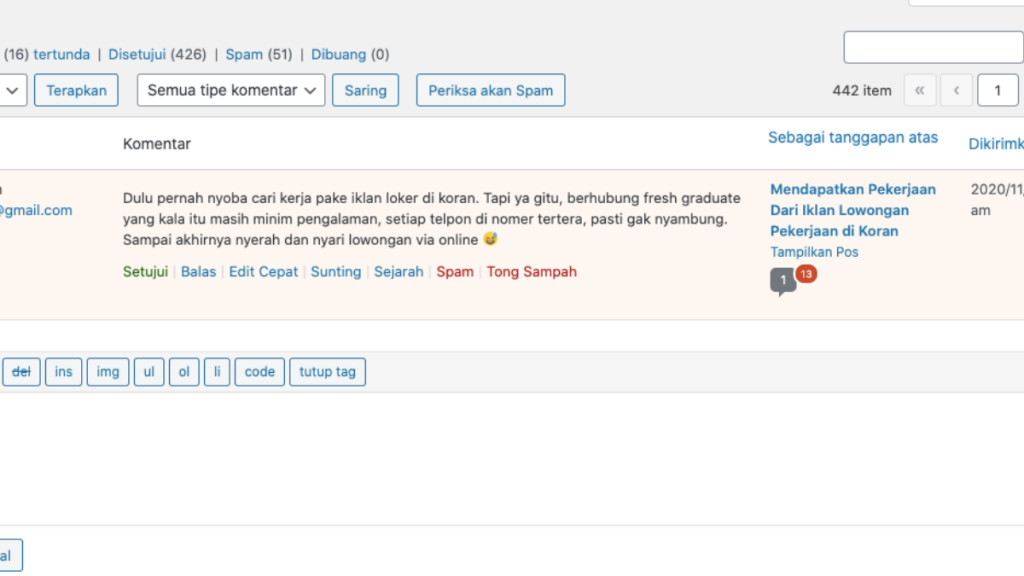Insert strikethrough del tag
The width and height of the screenshot is (1024, 576).
point(21,372)
